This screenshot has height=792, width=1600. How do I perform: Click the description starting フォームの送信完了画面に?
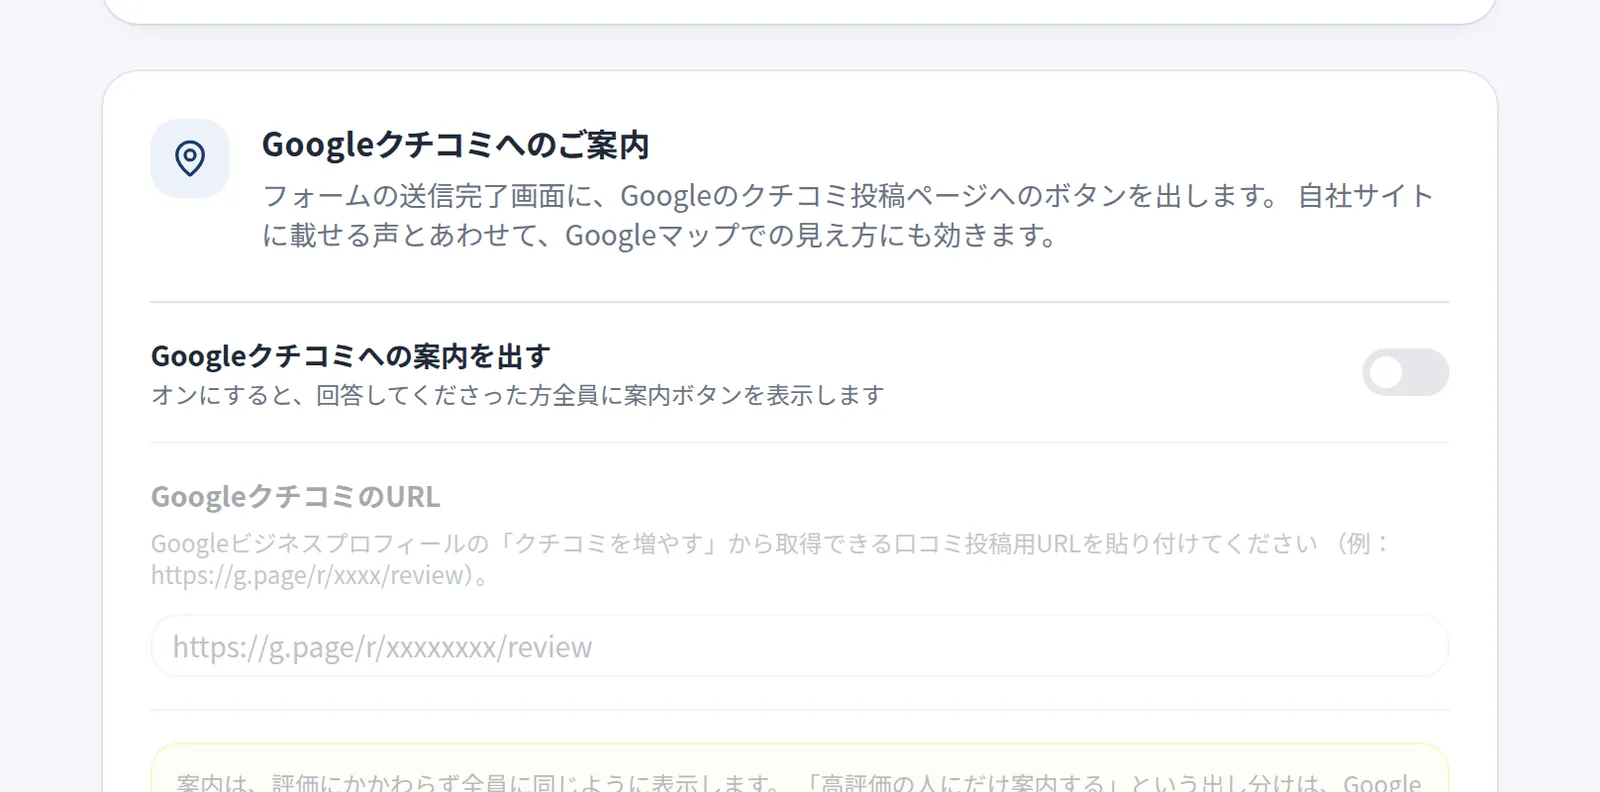pyautogui.click(x=848, y=215)
